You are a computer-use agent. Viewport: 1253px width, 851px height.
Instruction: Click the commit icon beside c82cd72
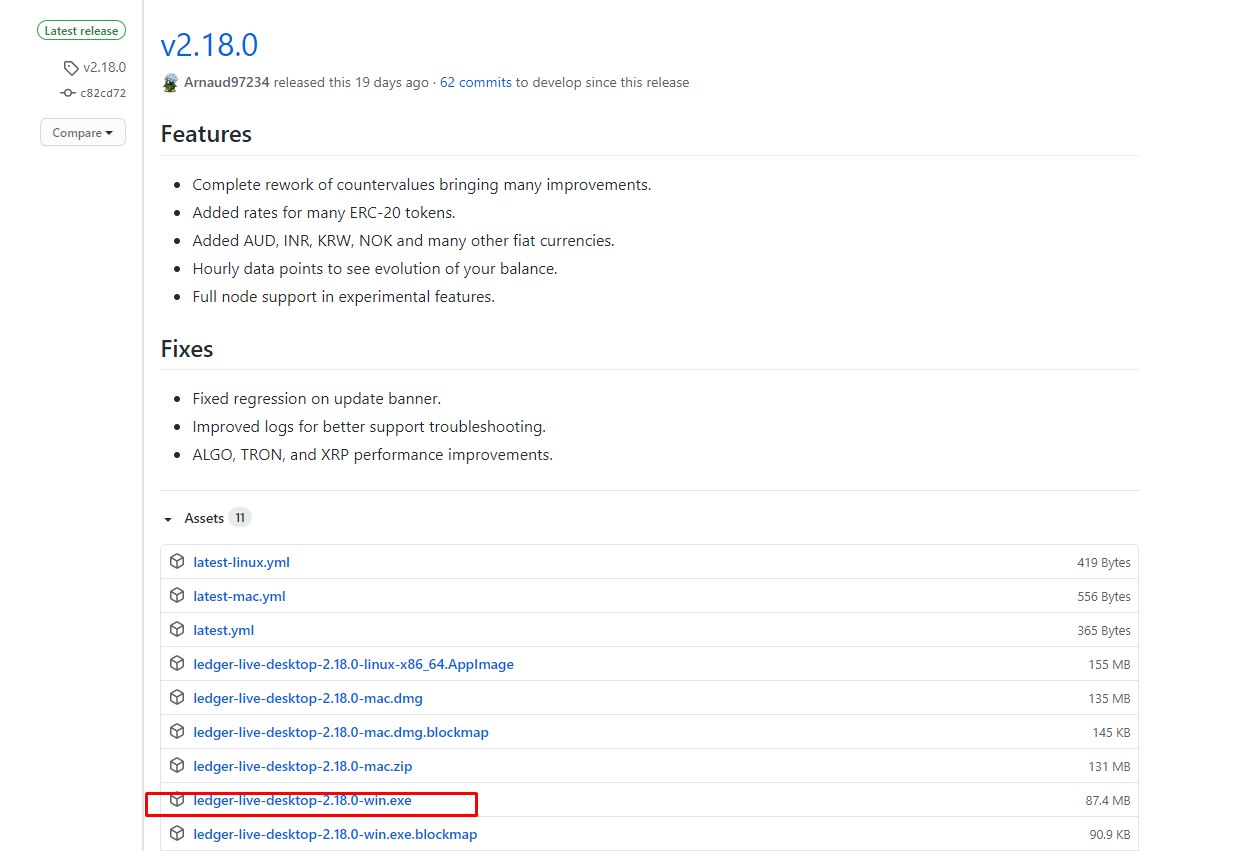[68, 93]
